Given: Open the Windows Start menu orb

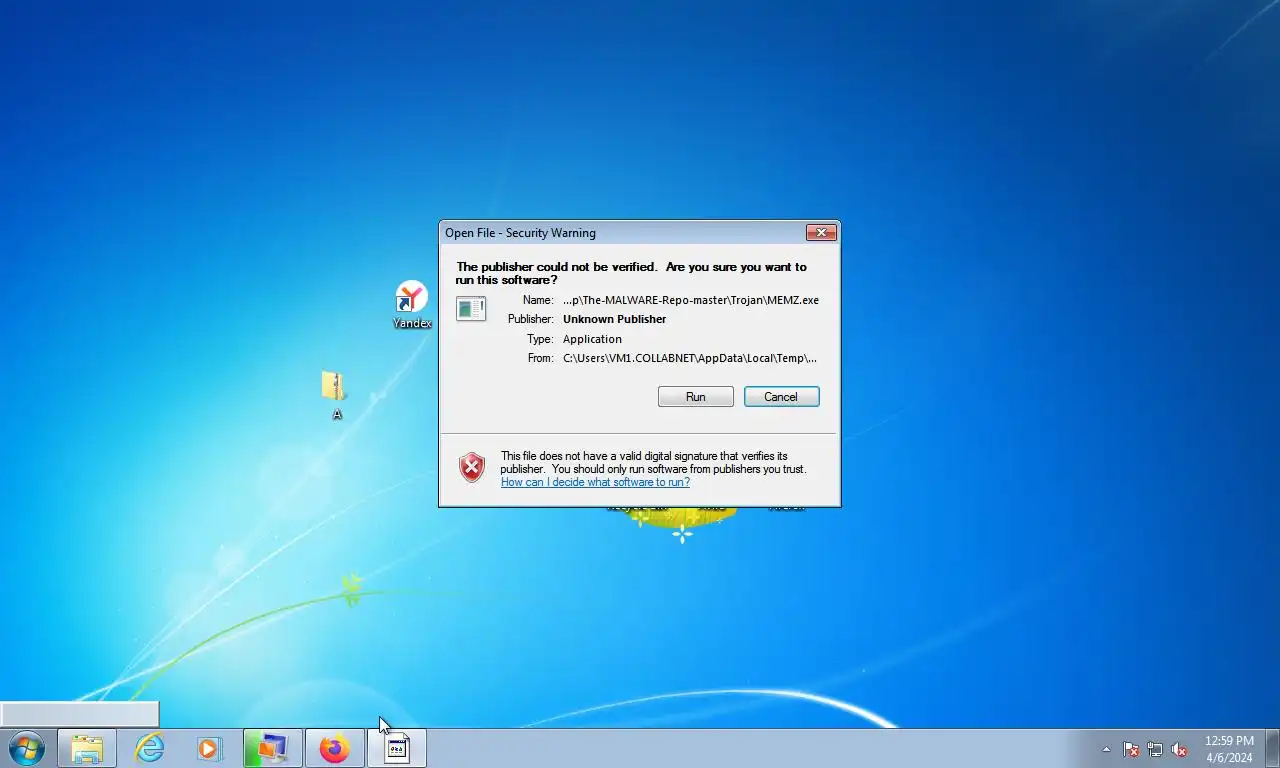Looking at the screenshot, I should click(x=26, y=748).
